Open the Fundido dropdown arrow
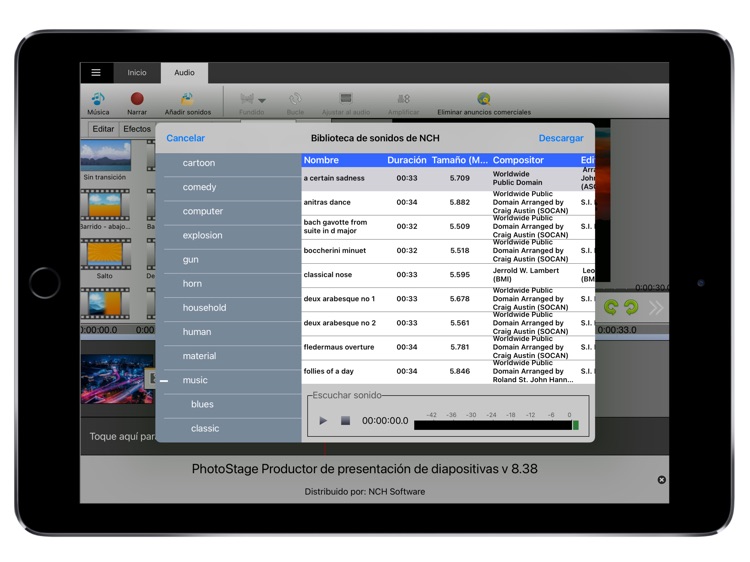 pos(262,100)
